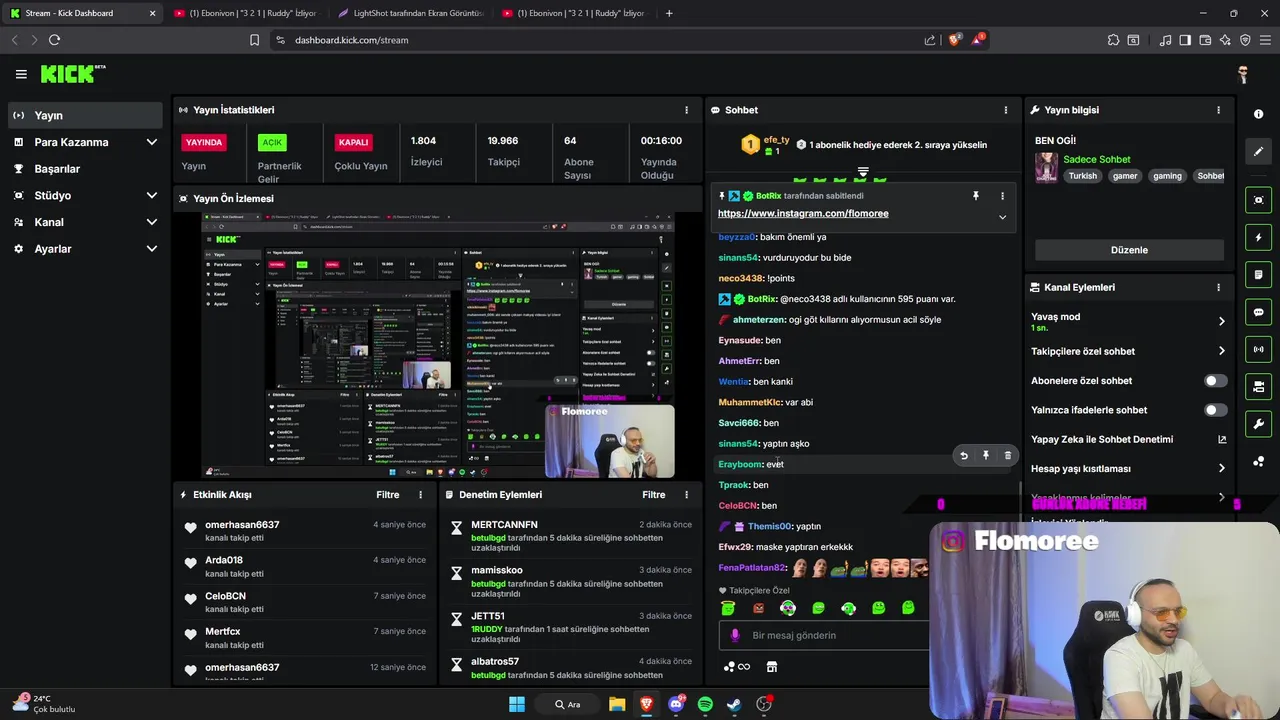Screen dimensions: 1280x720
Task: Go to Yayın in the sidebar
Action: point(84,115)
